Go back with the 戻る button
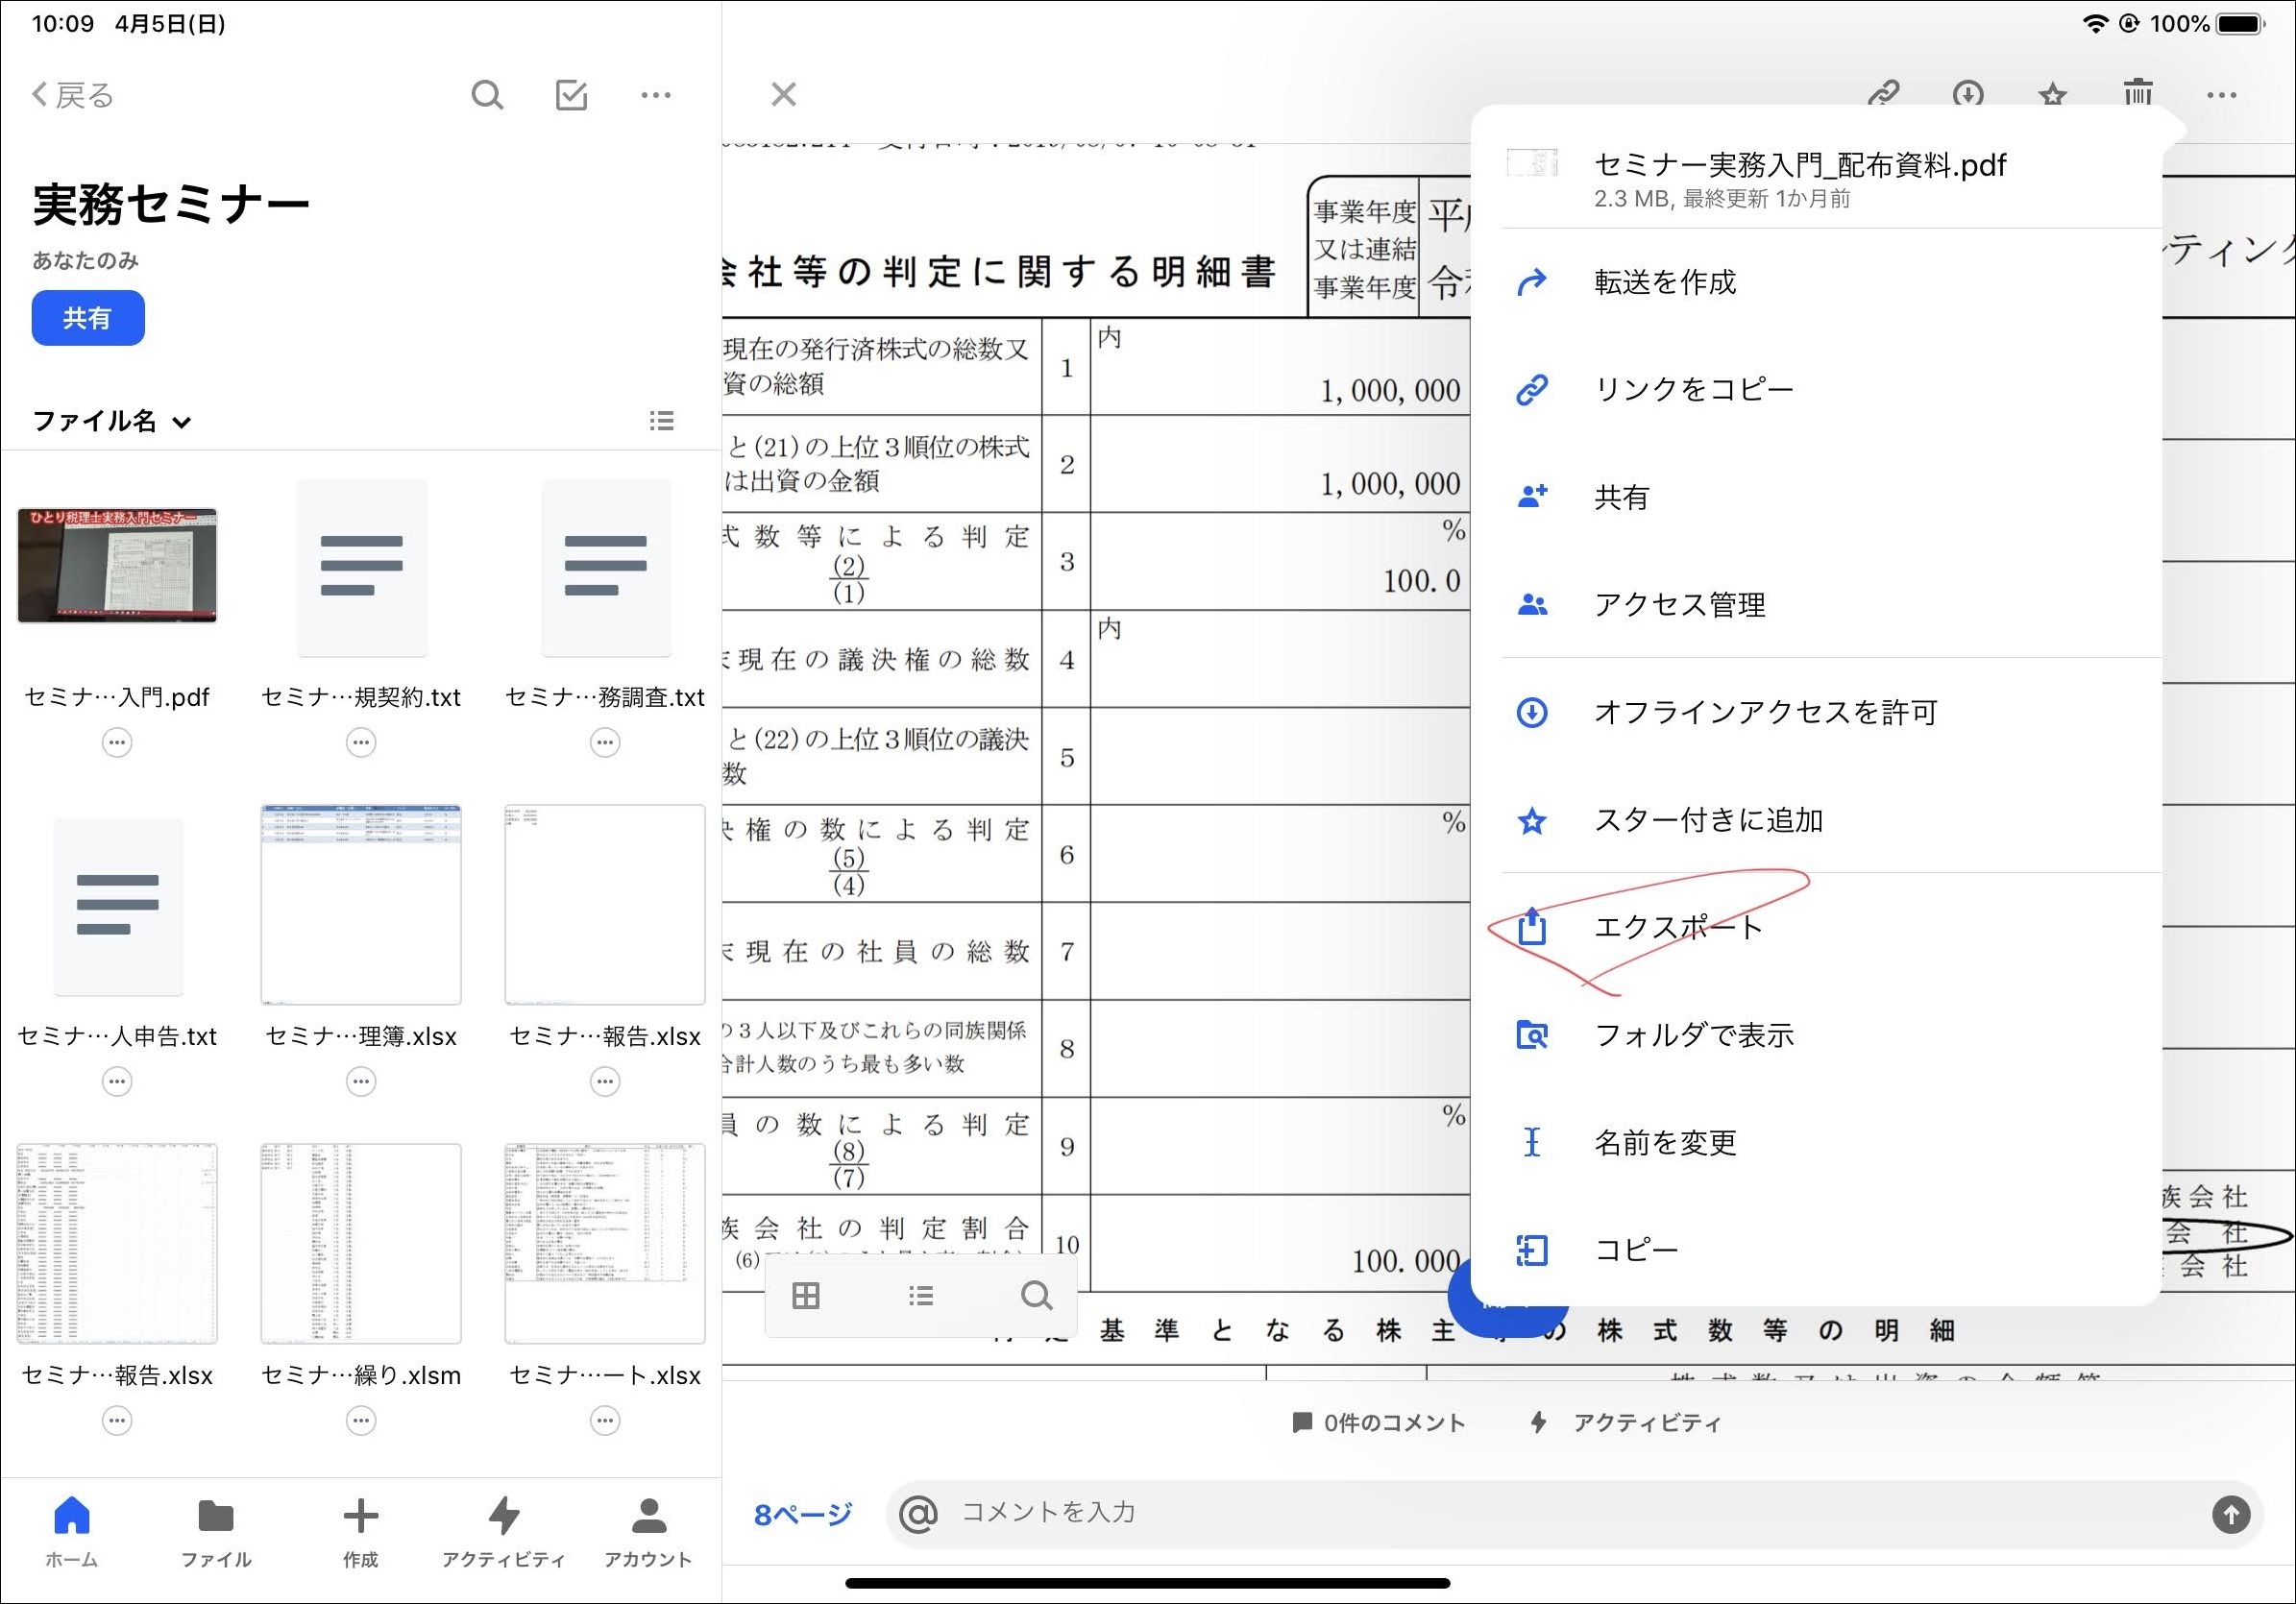Image resolution: width=2296 pixels, height=1604 pixels. click(72, 95)
